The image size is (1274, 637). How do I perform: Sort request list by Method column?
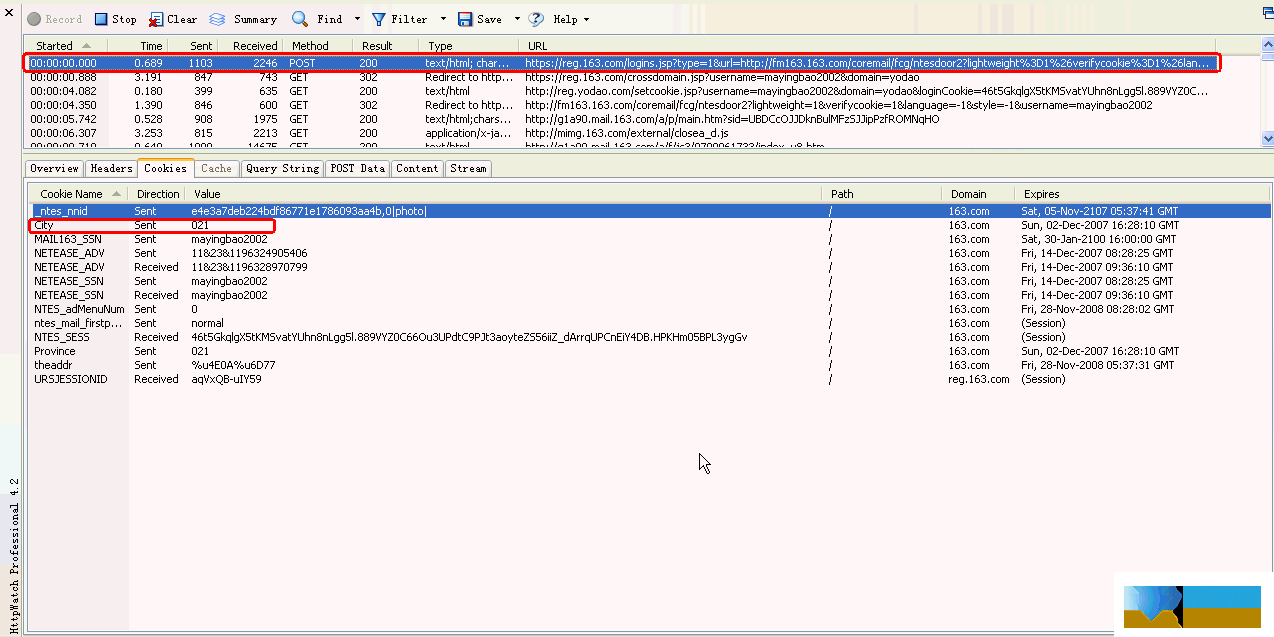[318, 46]
